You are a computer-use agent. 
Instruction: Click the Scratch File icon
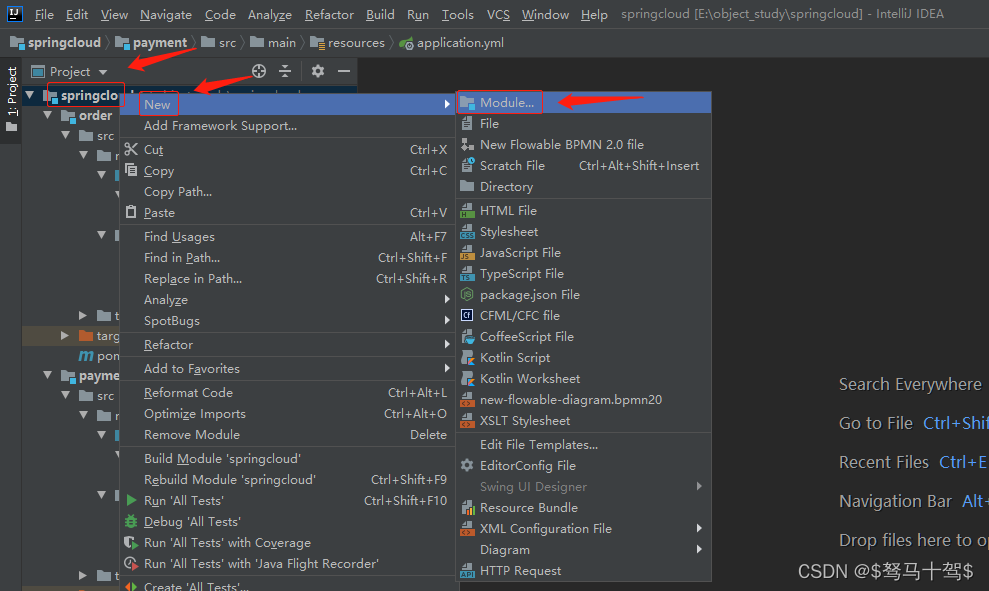[x=467, y=165]
